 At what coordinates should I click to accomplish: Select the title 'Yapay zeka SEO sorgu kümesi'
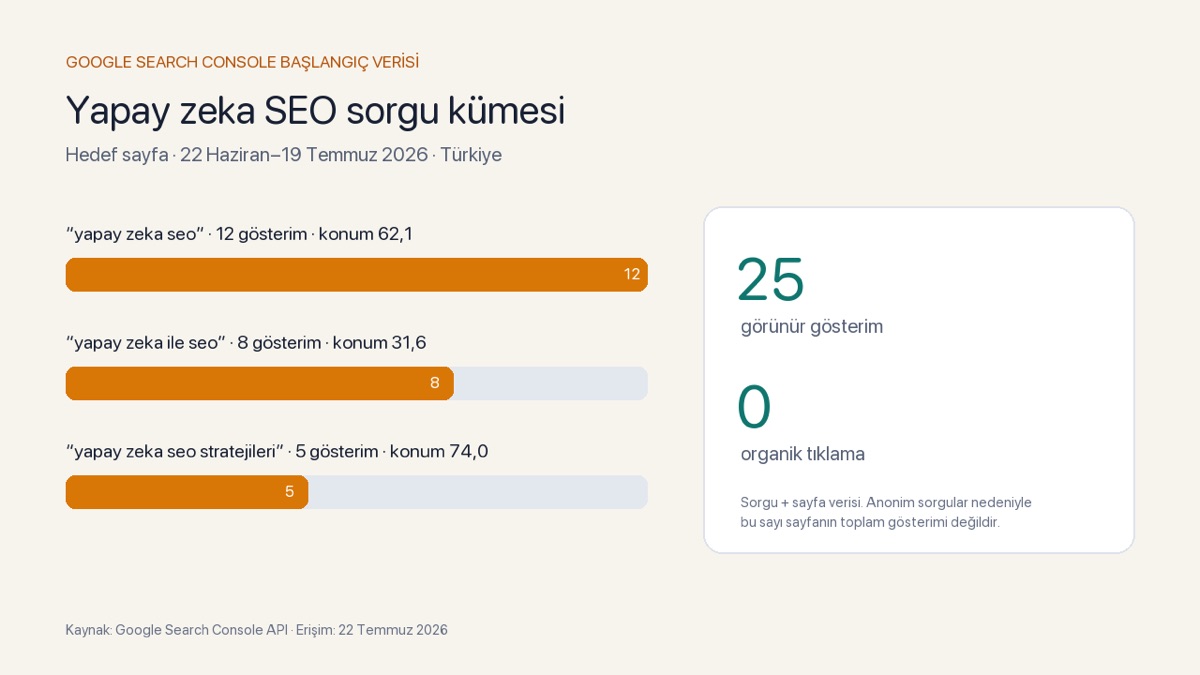(315, 110)
